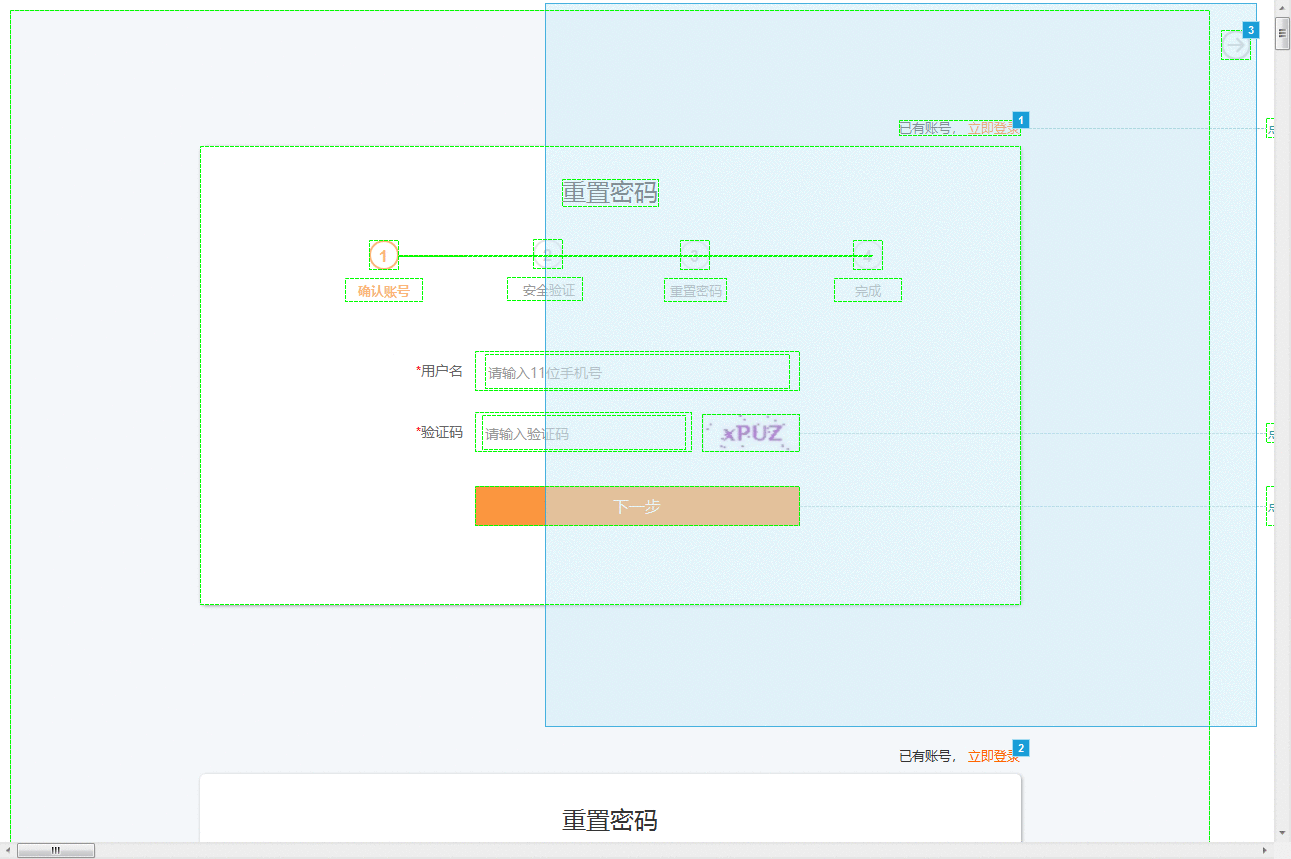Image resolution: width=1291 pixels, height=859 pixels.
Task: Follow the 立即登录 link beside note marker 1
Action: pos(994,128)
